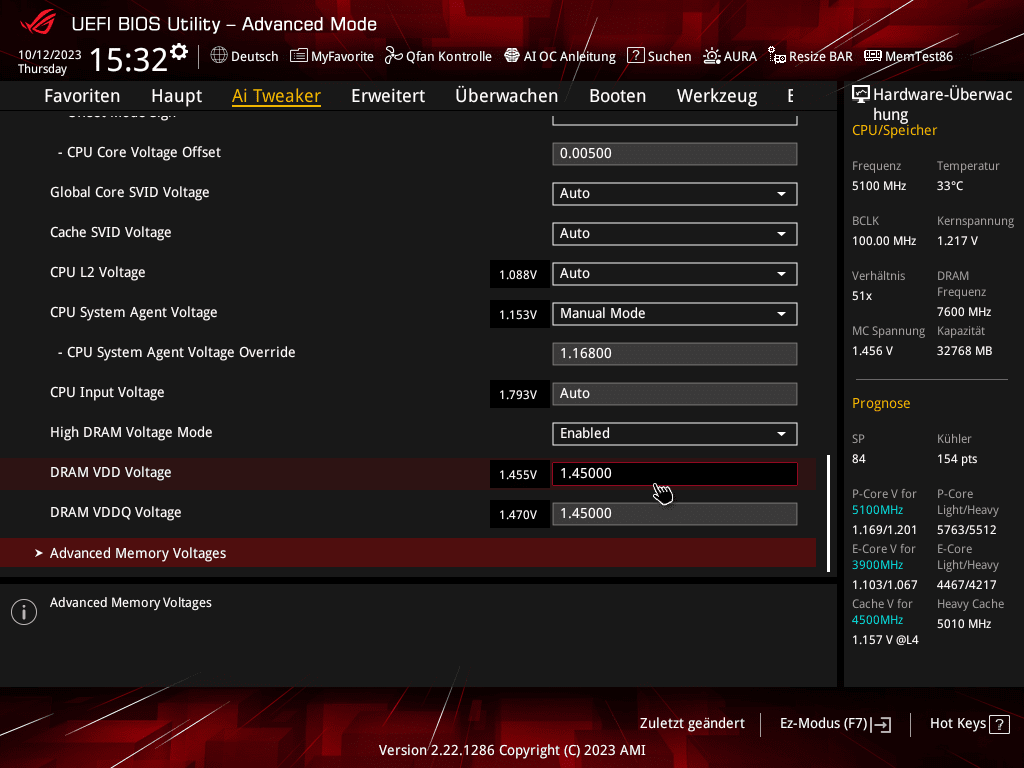Click DRAM VDDQ Voltage input field
1024x768 pixels.
click(x=675, y=513)
